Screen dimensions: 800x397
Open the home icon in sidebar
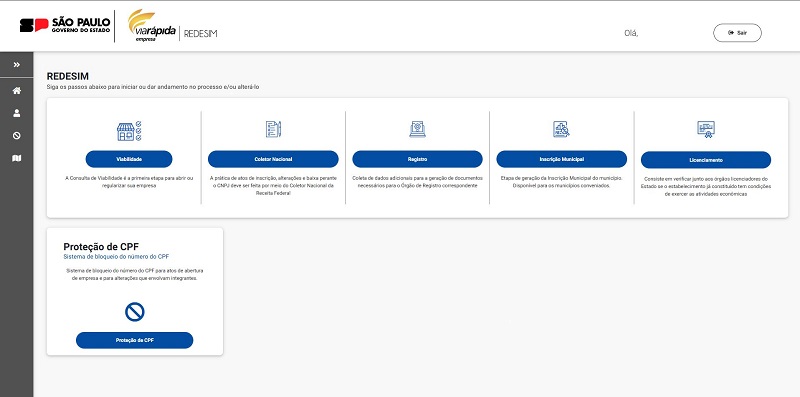click(x=16, y=91)
